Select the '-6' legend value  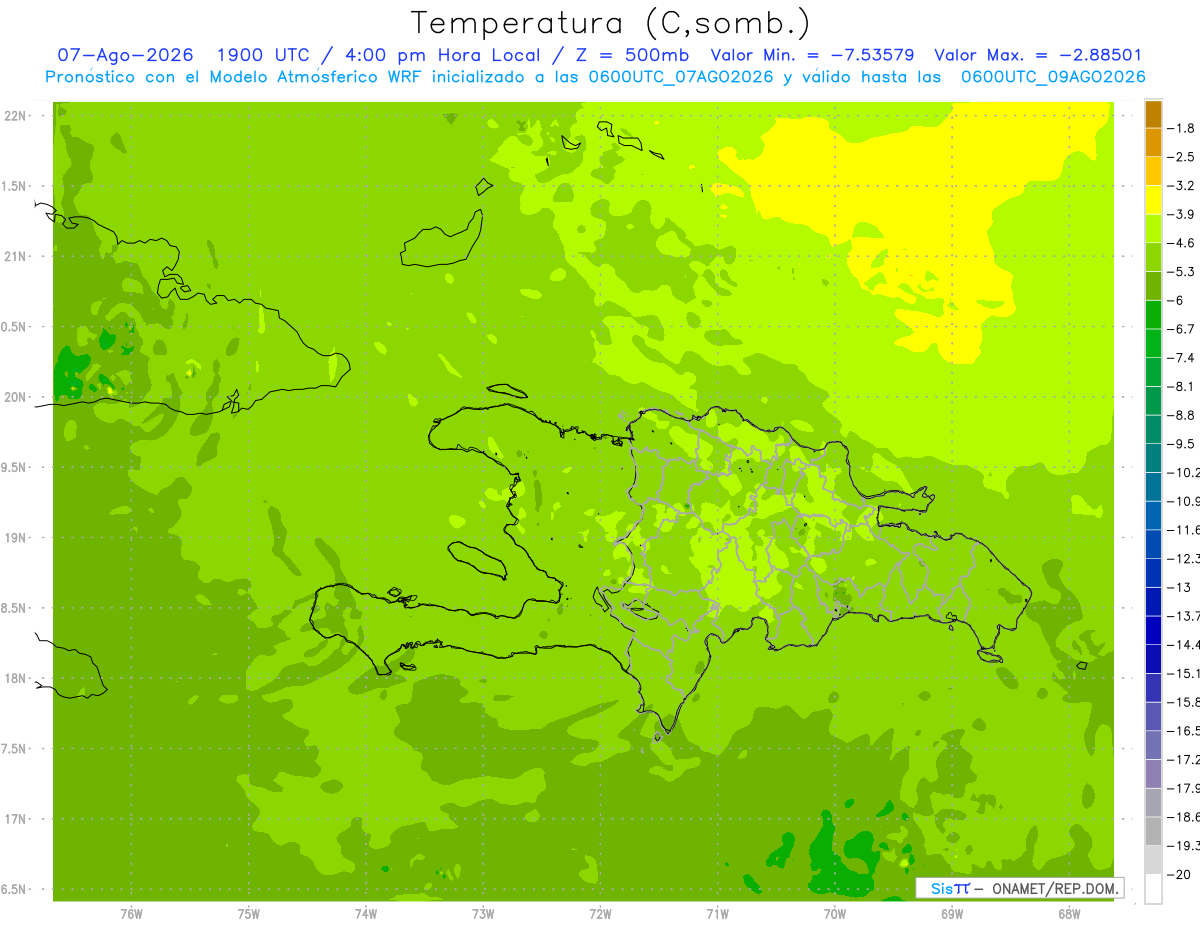pyautogui.click(x=1177, y=300)
